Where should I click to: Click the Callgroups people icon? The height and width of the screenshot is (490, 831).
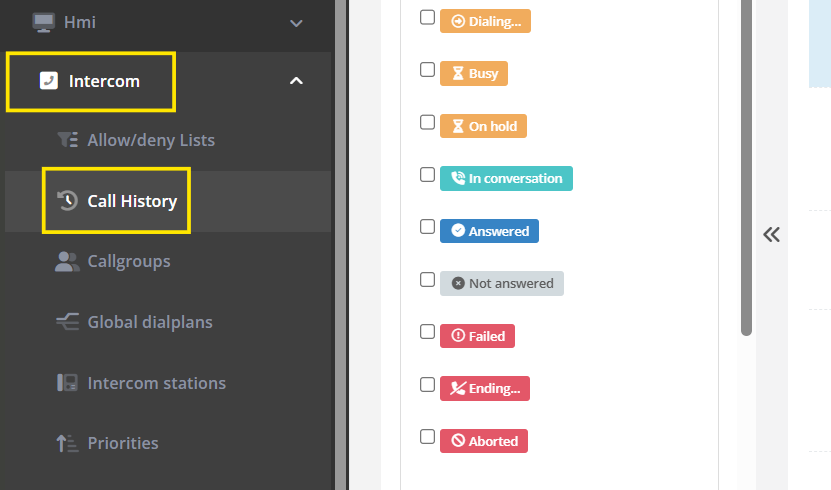(67, 262)
